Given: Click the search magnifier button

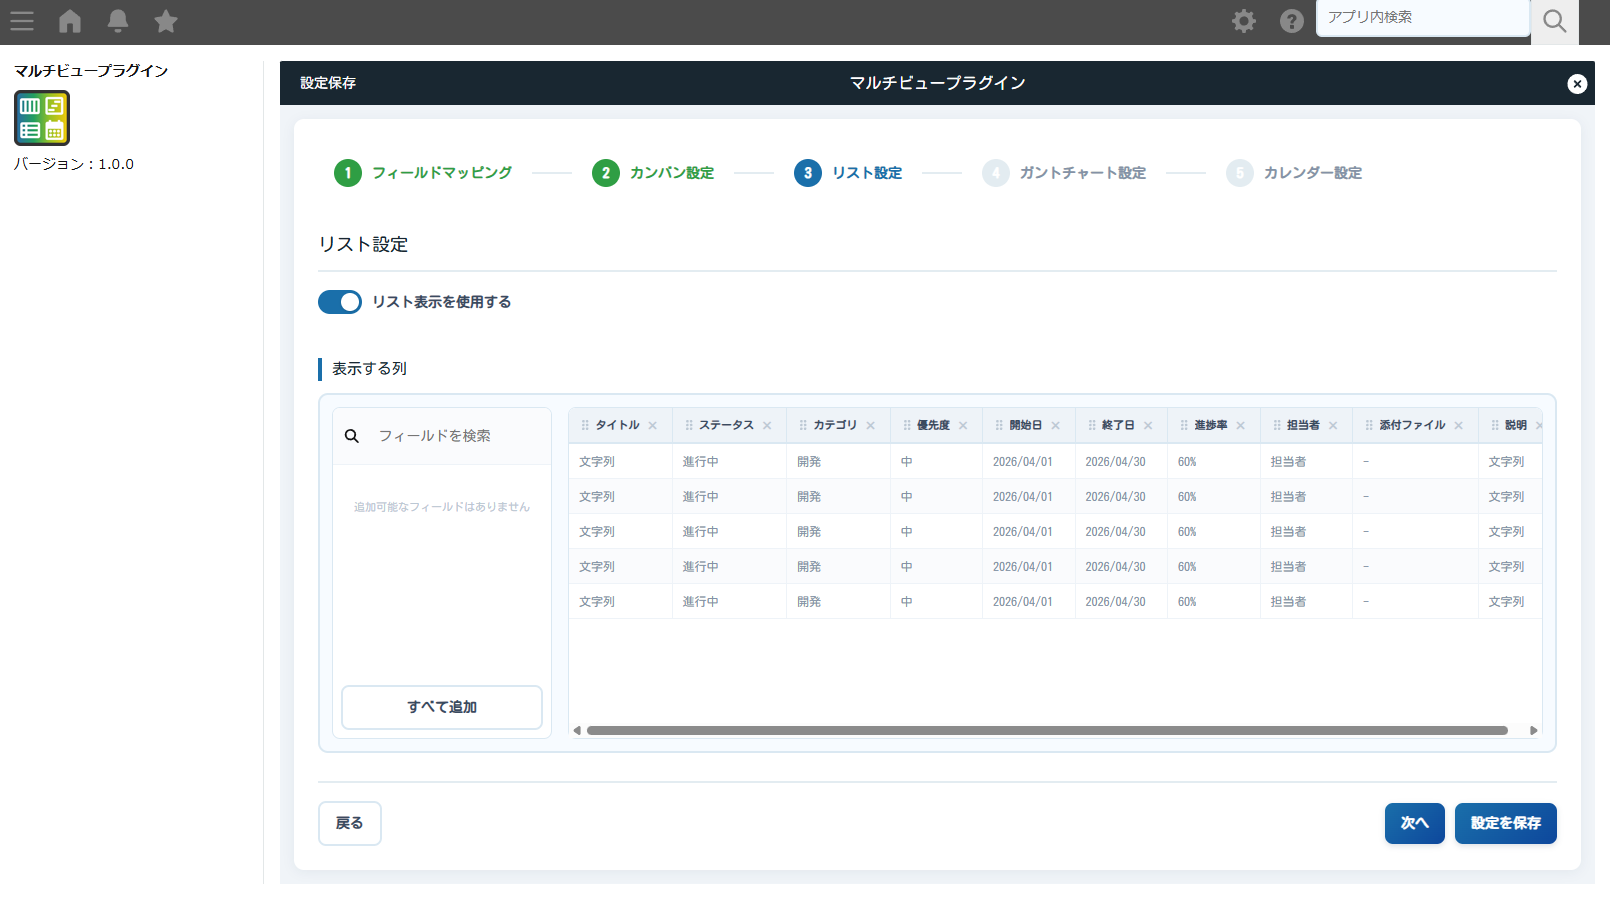Looking at the screenshot, I should click(1554, 21).
